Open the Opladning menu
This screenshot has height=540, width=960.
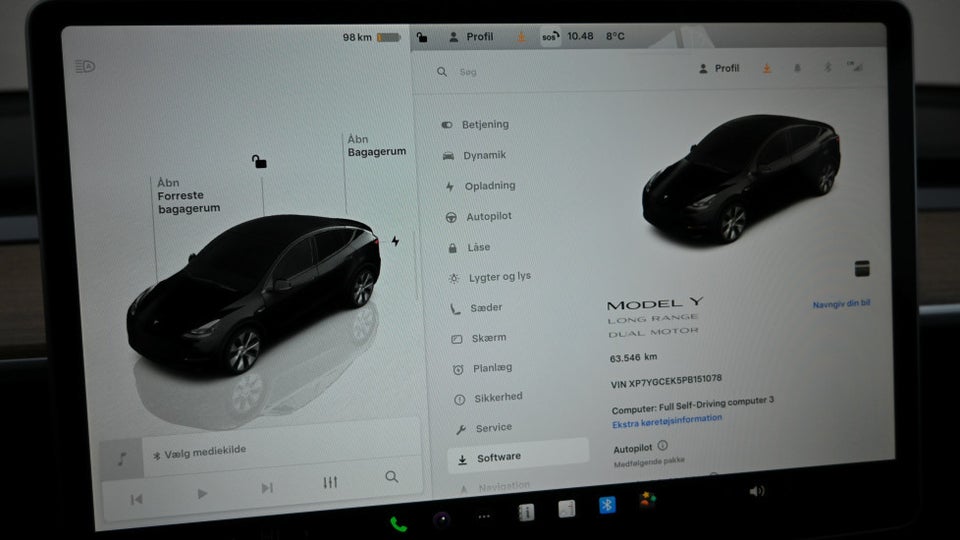481,186
